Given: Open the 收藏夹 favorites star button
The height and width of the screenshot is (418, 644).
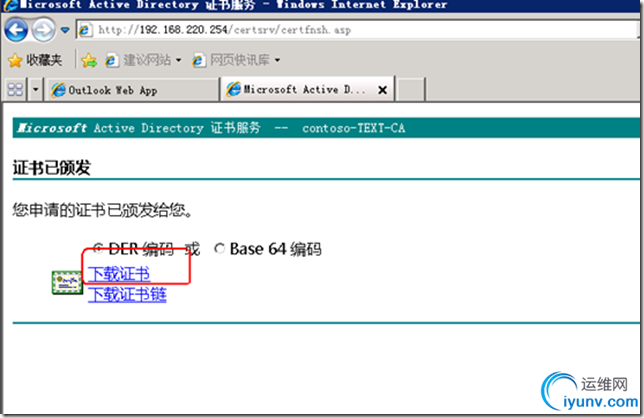Looking at the screenshot, I should pyautogui.click(x=34, y=60).
